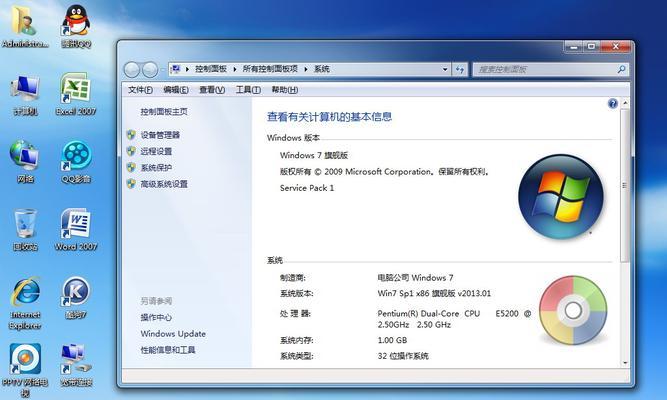Click 所有控制面板项 in the breadcrumb path
The image size is (667, 400).
coord(270,69)
